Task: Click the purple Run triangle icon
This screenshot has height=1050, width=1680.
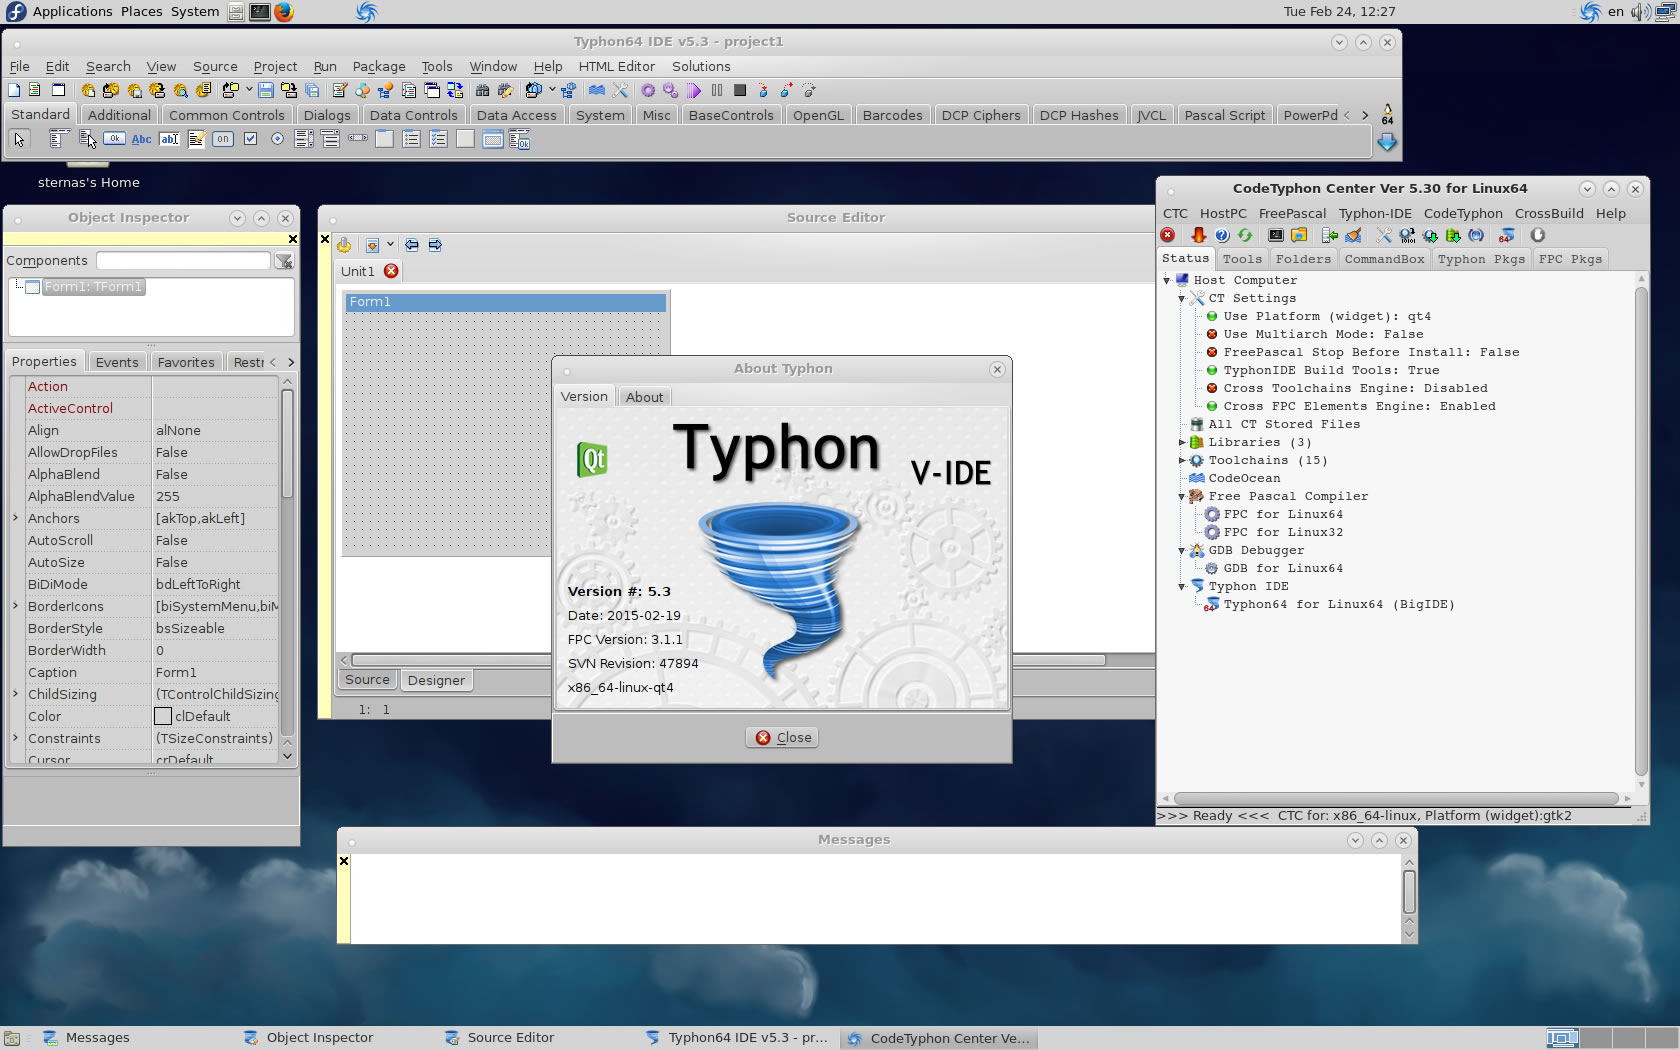Action: click(694, 90)
